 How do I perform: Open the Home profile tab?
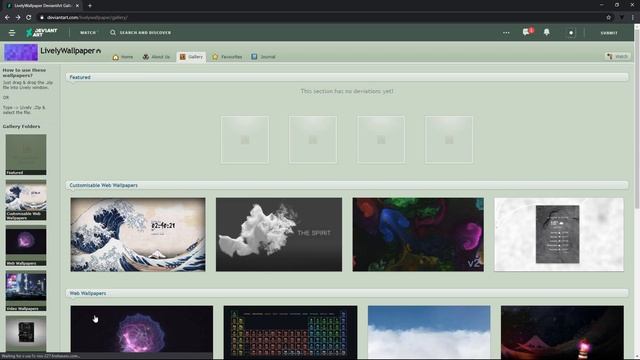123,57
